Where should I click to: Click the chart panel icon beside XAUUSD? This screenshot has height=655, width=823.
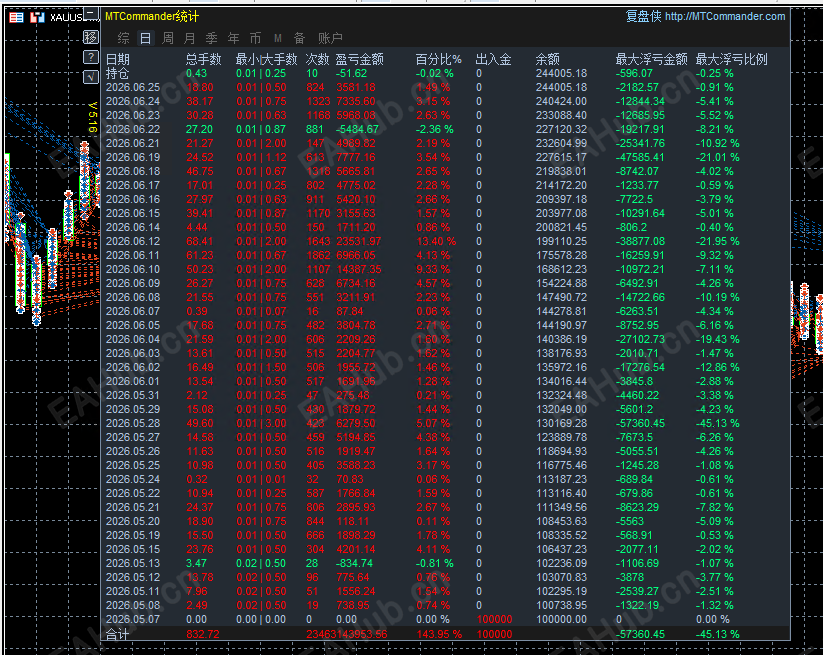click(x=37, y=17)
